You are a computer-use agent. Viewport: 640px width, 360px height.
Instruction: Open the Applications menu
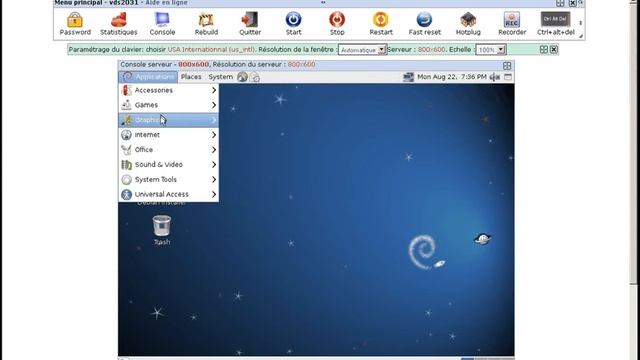(x=148, y=77)
